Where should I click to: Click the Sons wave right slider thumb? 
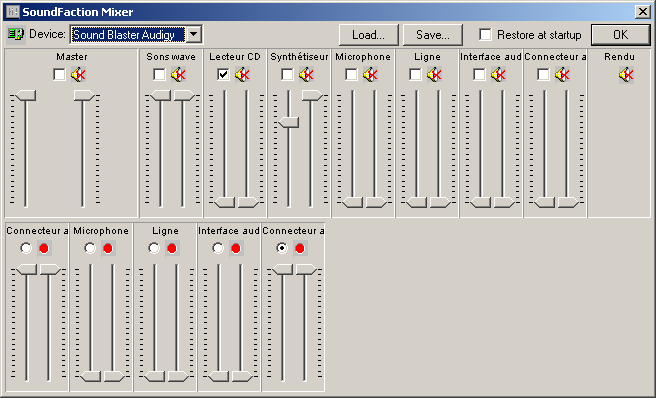184,95
